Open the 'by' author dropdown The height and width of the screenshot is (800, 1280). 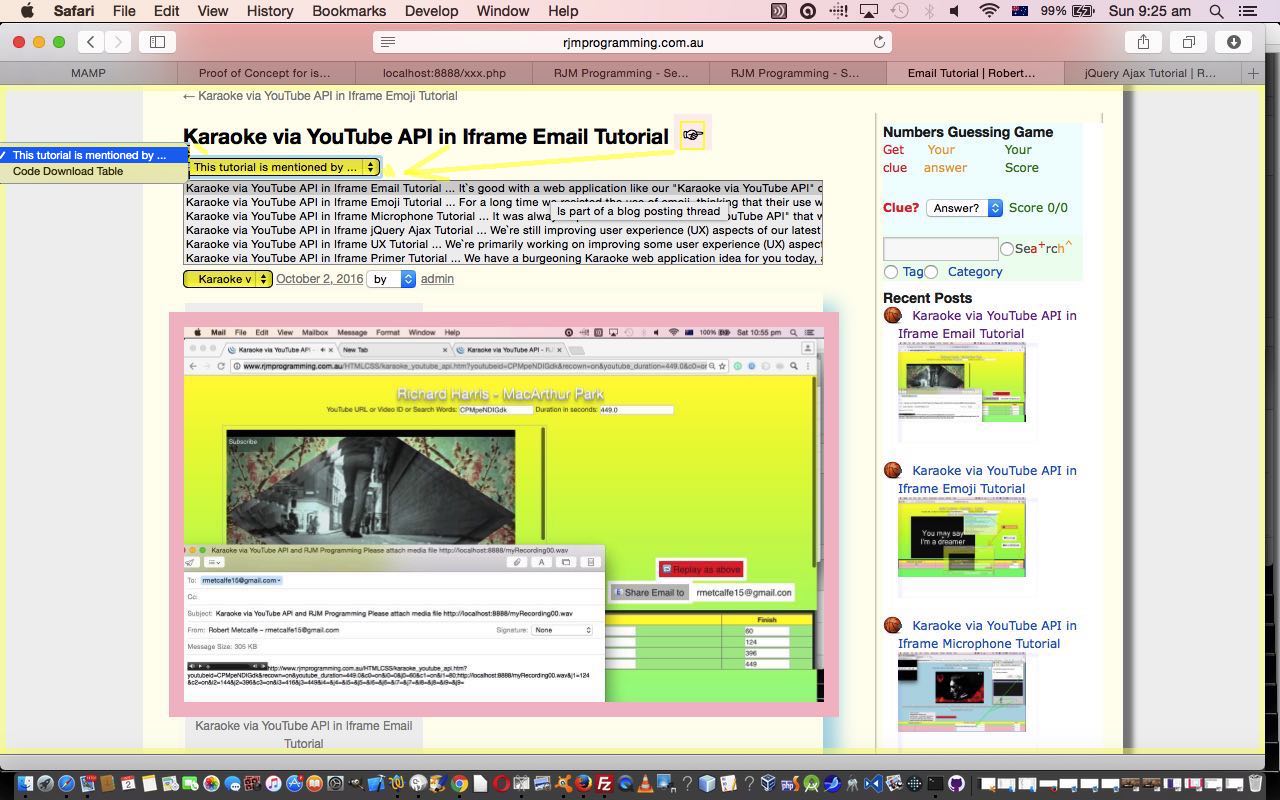tap(390, 279)
